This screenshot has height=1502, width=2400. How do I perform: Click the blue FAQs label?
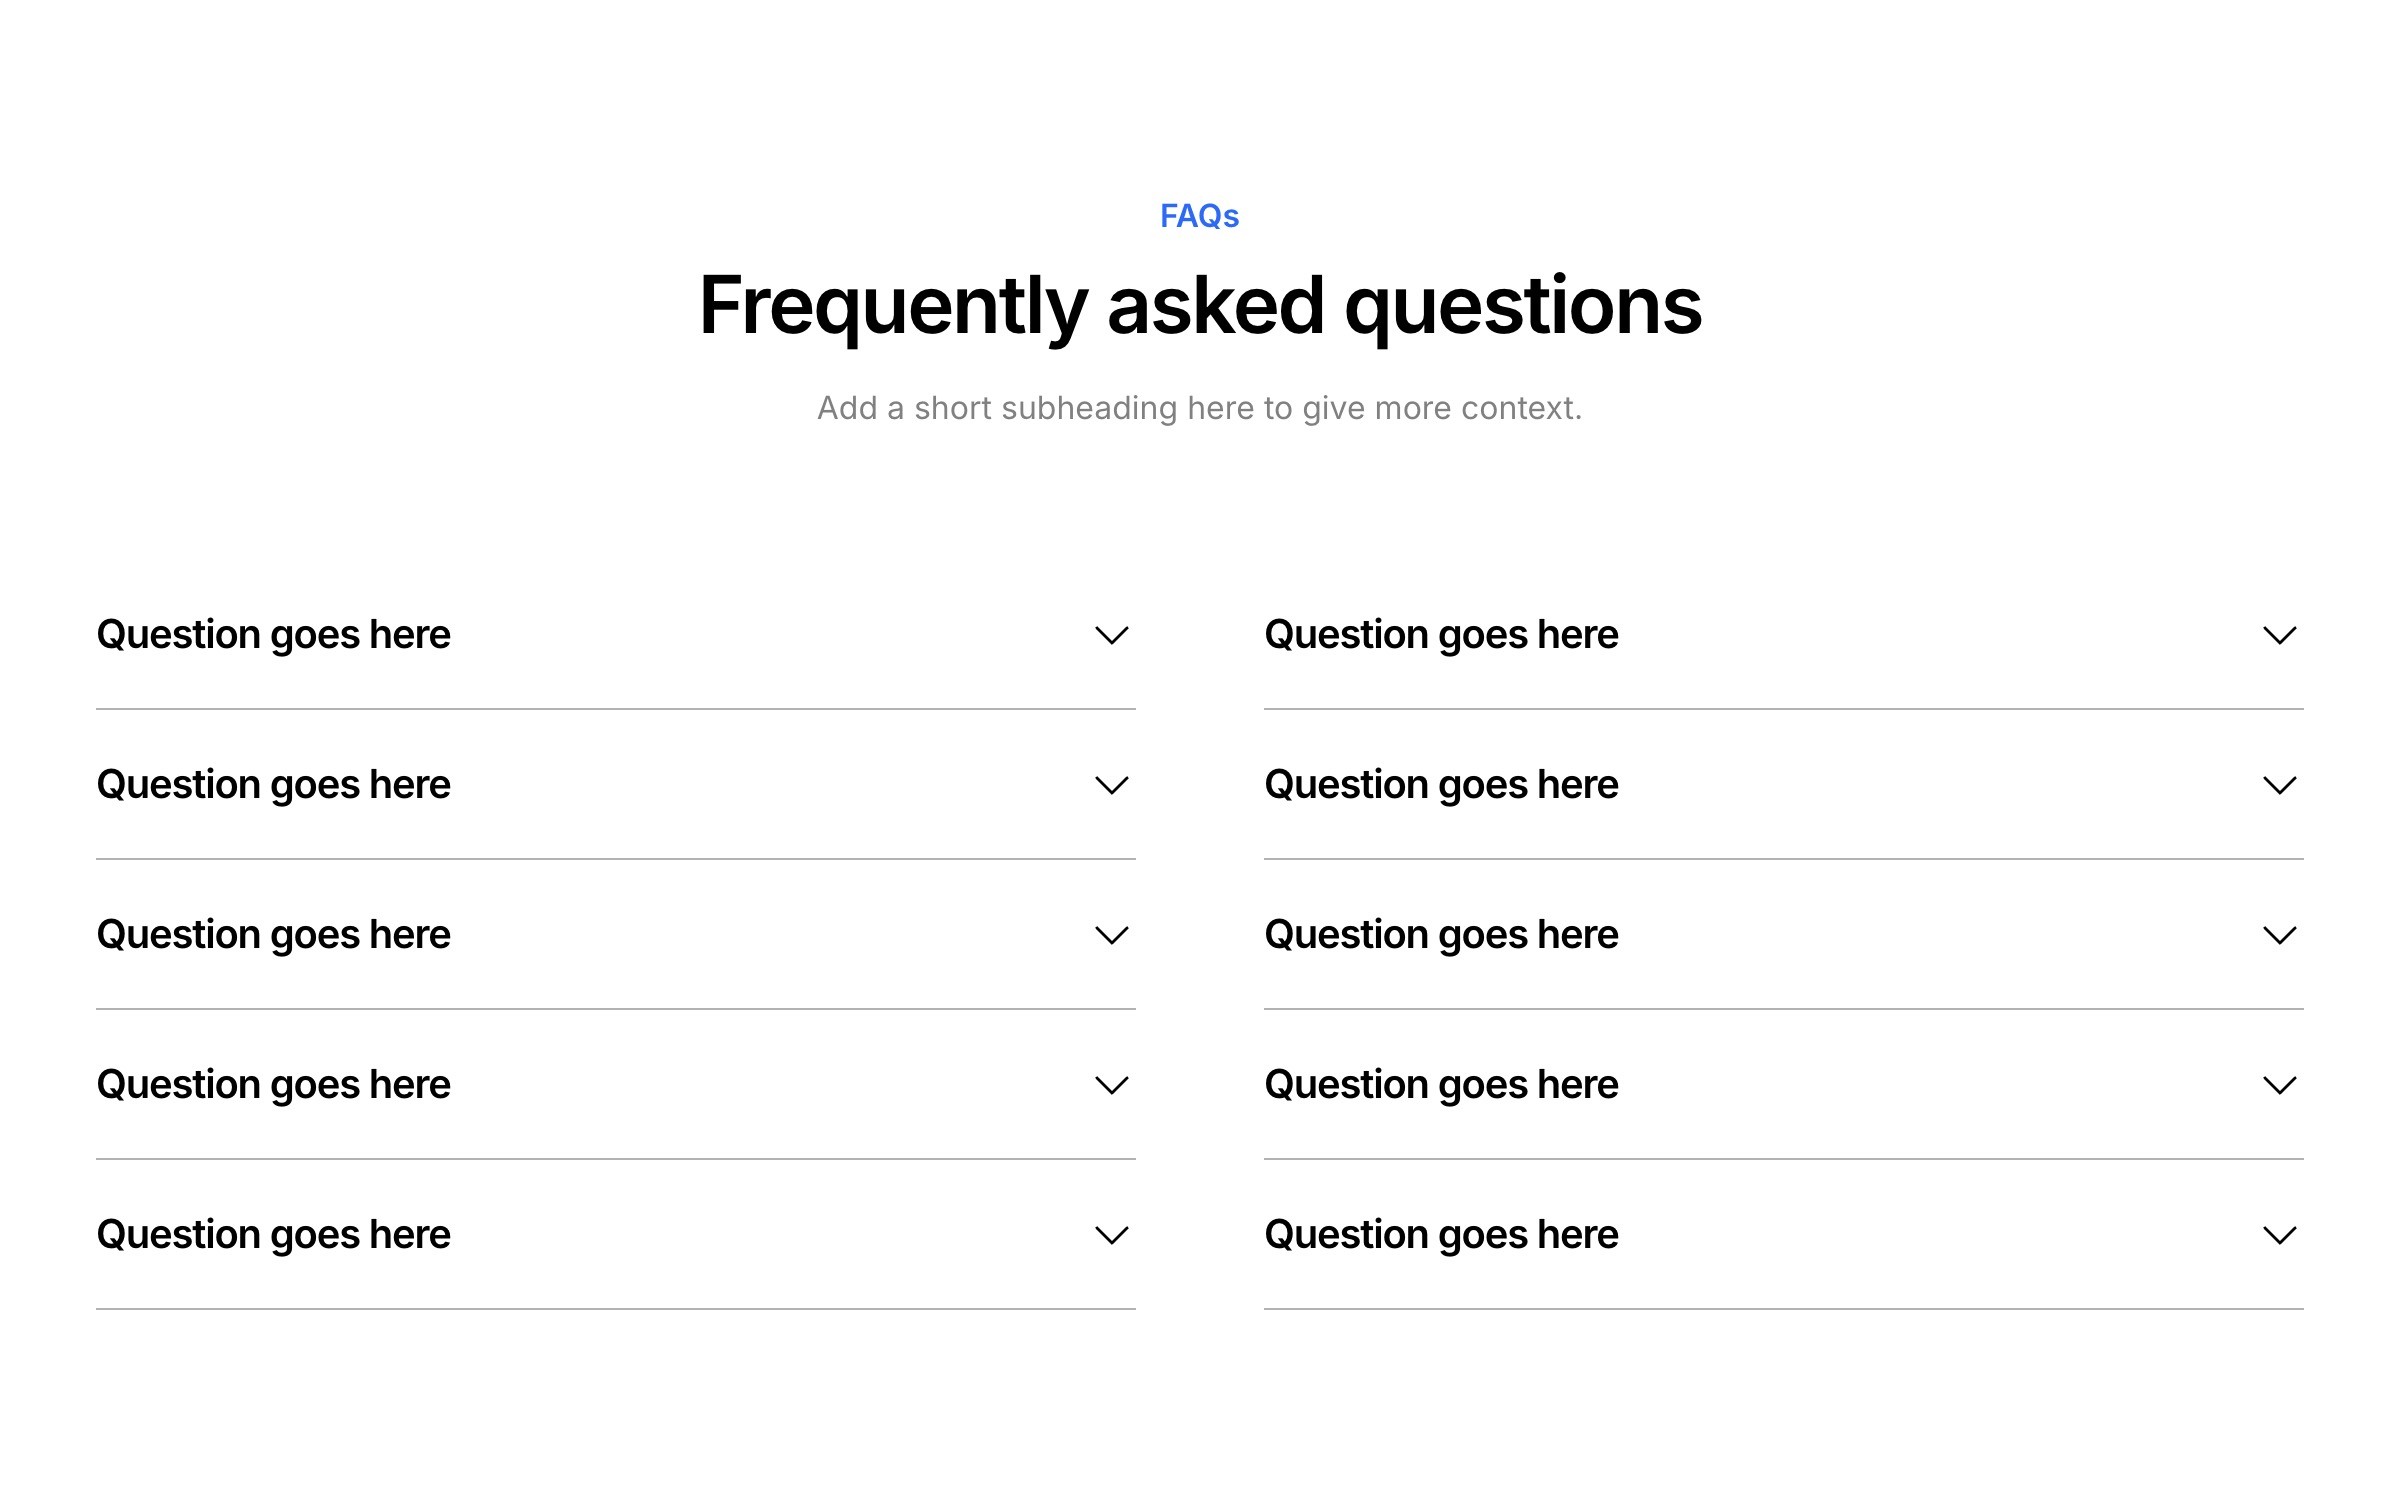coord(1199,216)
